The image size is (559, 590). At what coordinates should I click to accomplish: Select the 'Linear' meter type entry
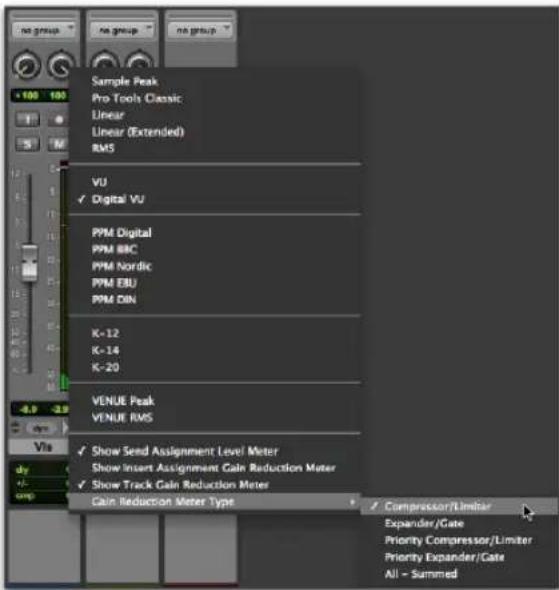[108, 115]
